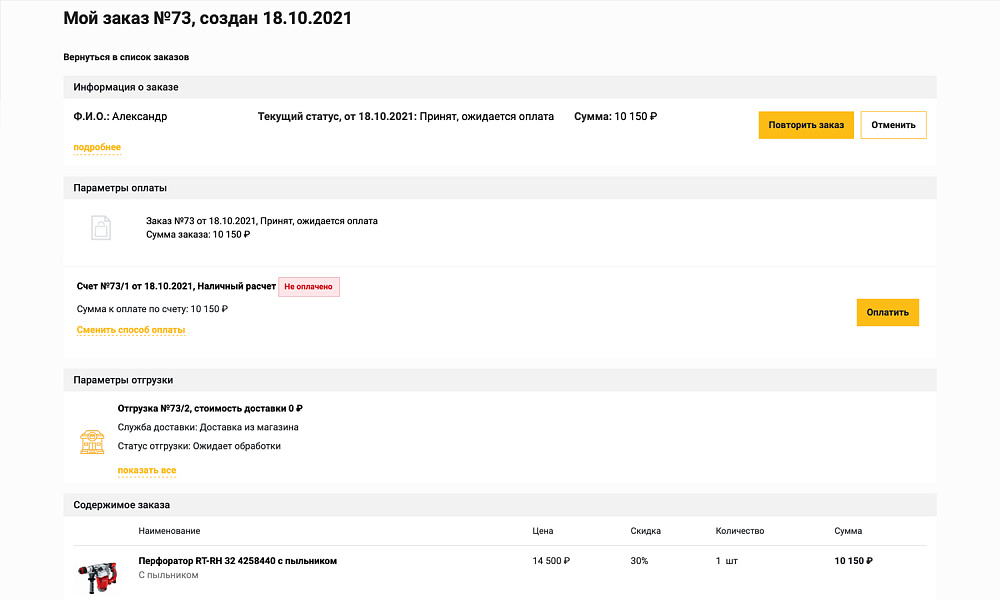1000x600 pixels.
Task: Expand shipment info via 'показать все'
Action: click(147, 469)
